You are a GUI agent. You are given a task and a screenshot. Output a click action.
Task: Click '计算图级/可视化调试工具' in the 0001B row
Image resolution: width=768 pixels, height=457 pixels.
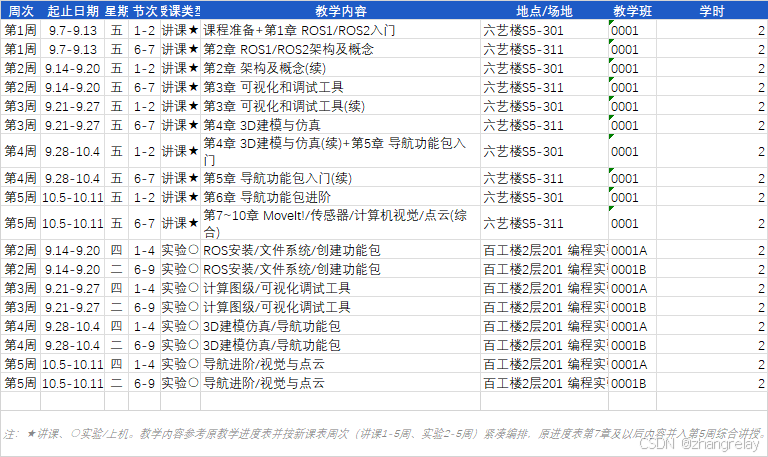tap(340, 307)
